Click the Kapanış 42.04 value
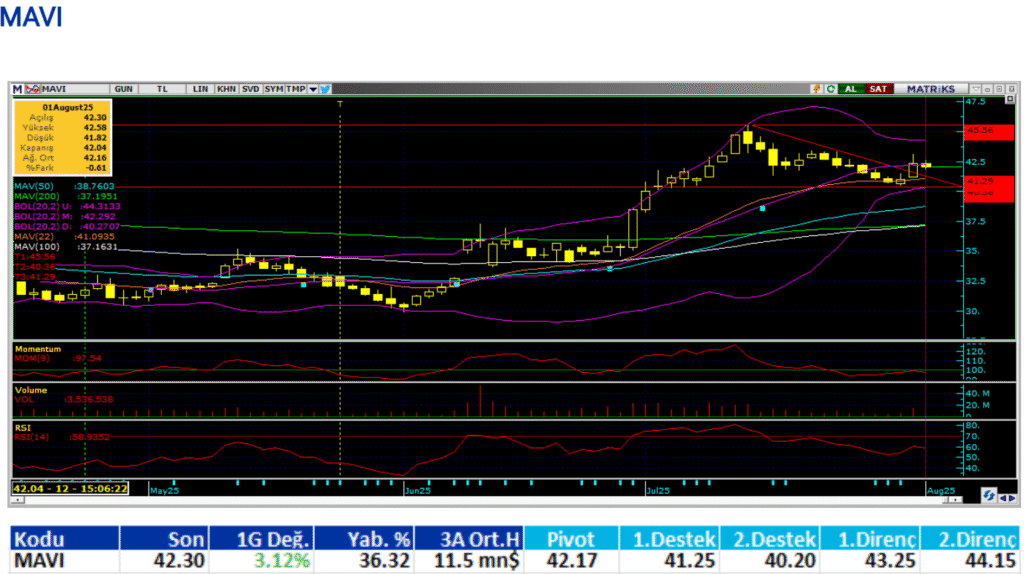This screenshot has height=574, width=1024. coord(95,148)
